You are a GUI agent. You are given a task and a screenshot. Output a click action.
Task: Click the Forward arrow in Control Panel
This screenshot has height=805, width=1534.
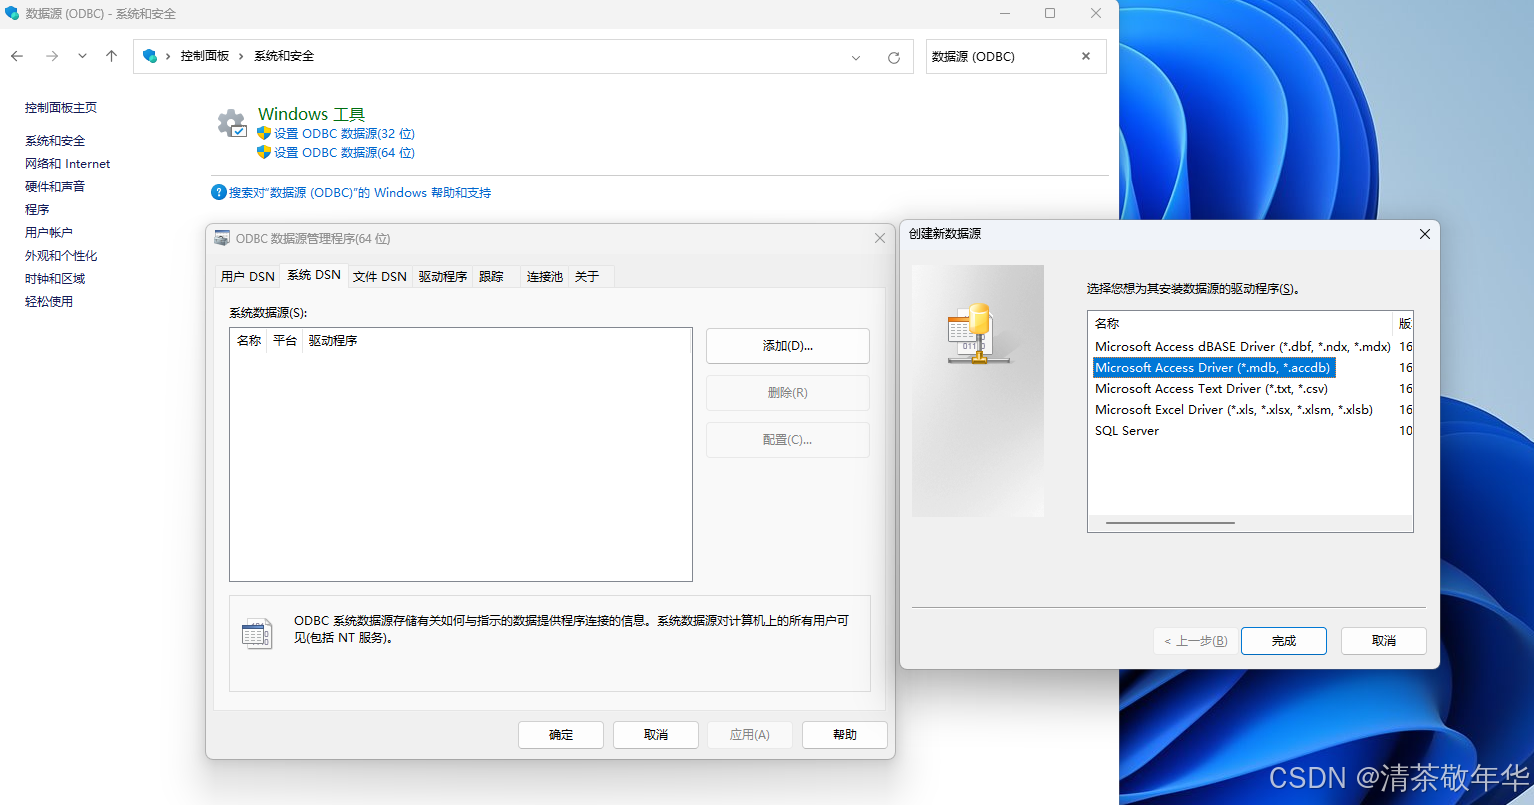pyautogui.click(x=52, y=56)
